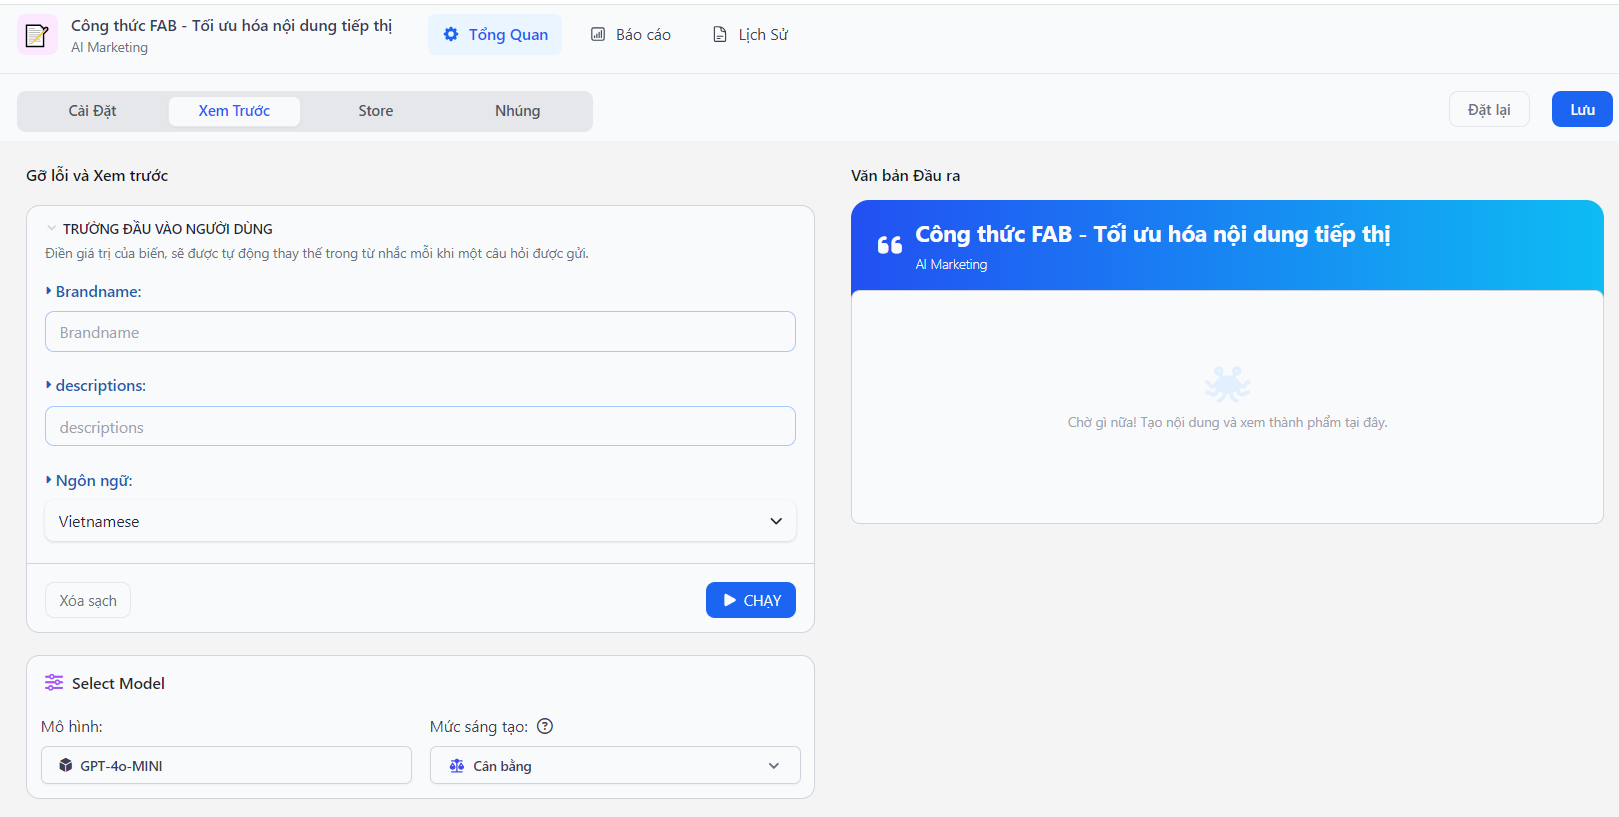
Task: Click the balance scale icon in Cân bằng
Action: [457, 766]
